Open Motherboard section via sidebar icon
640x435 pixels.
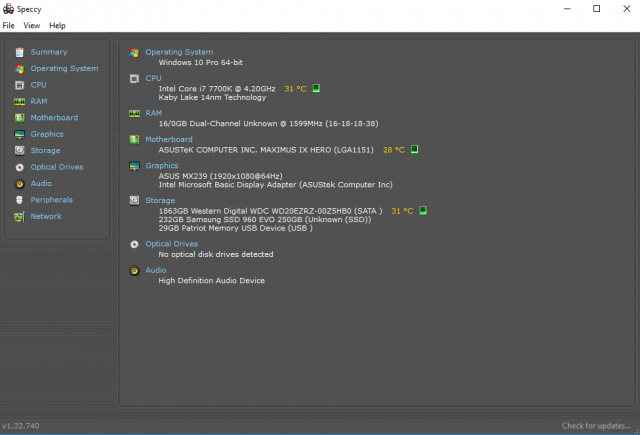[x=19, y=118]
